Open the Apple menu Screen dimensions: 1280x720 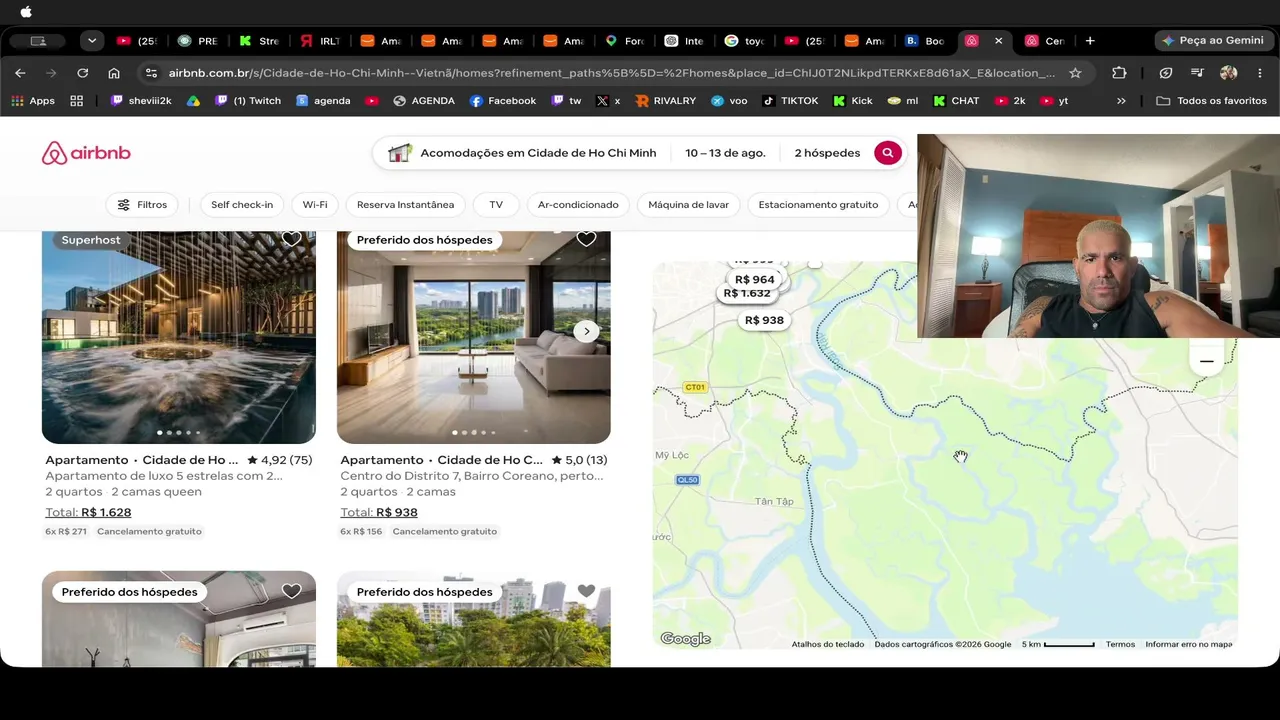point(26,12)
